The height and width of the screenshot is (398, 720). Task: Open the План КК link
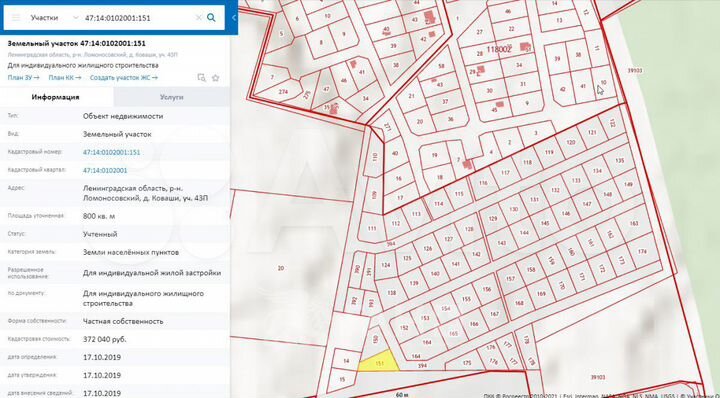(x=65, y=78)
